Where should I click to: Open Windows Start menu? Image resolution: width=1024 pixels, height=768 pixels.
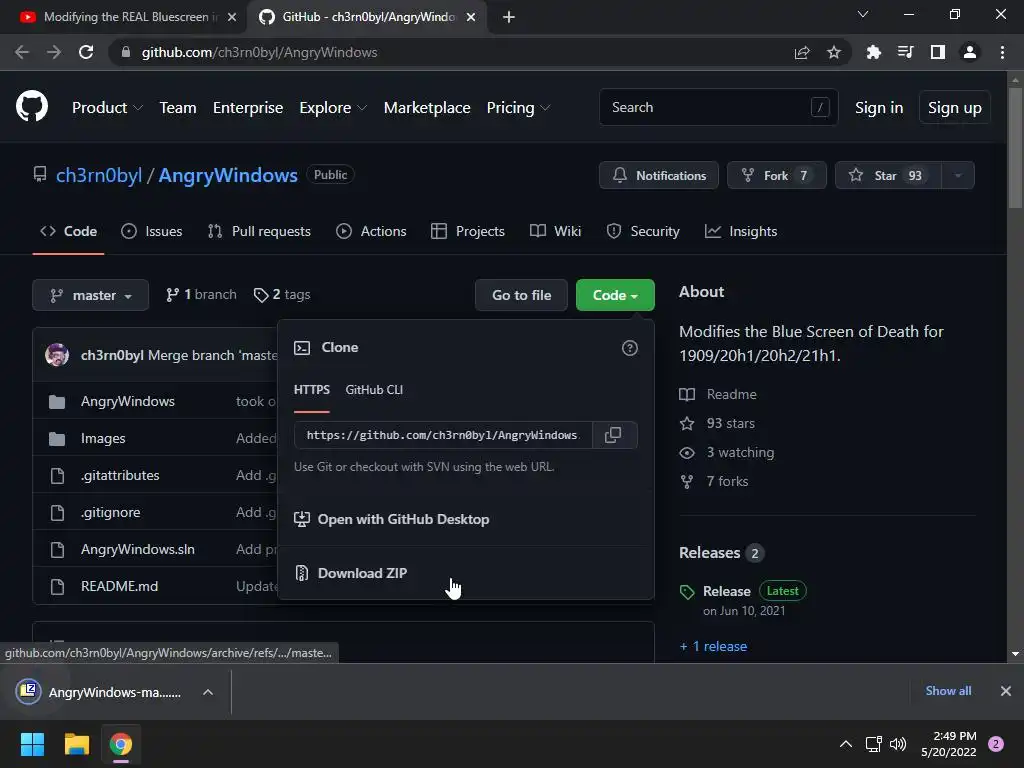[32, 744]
